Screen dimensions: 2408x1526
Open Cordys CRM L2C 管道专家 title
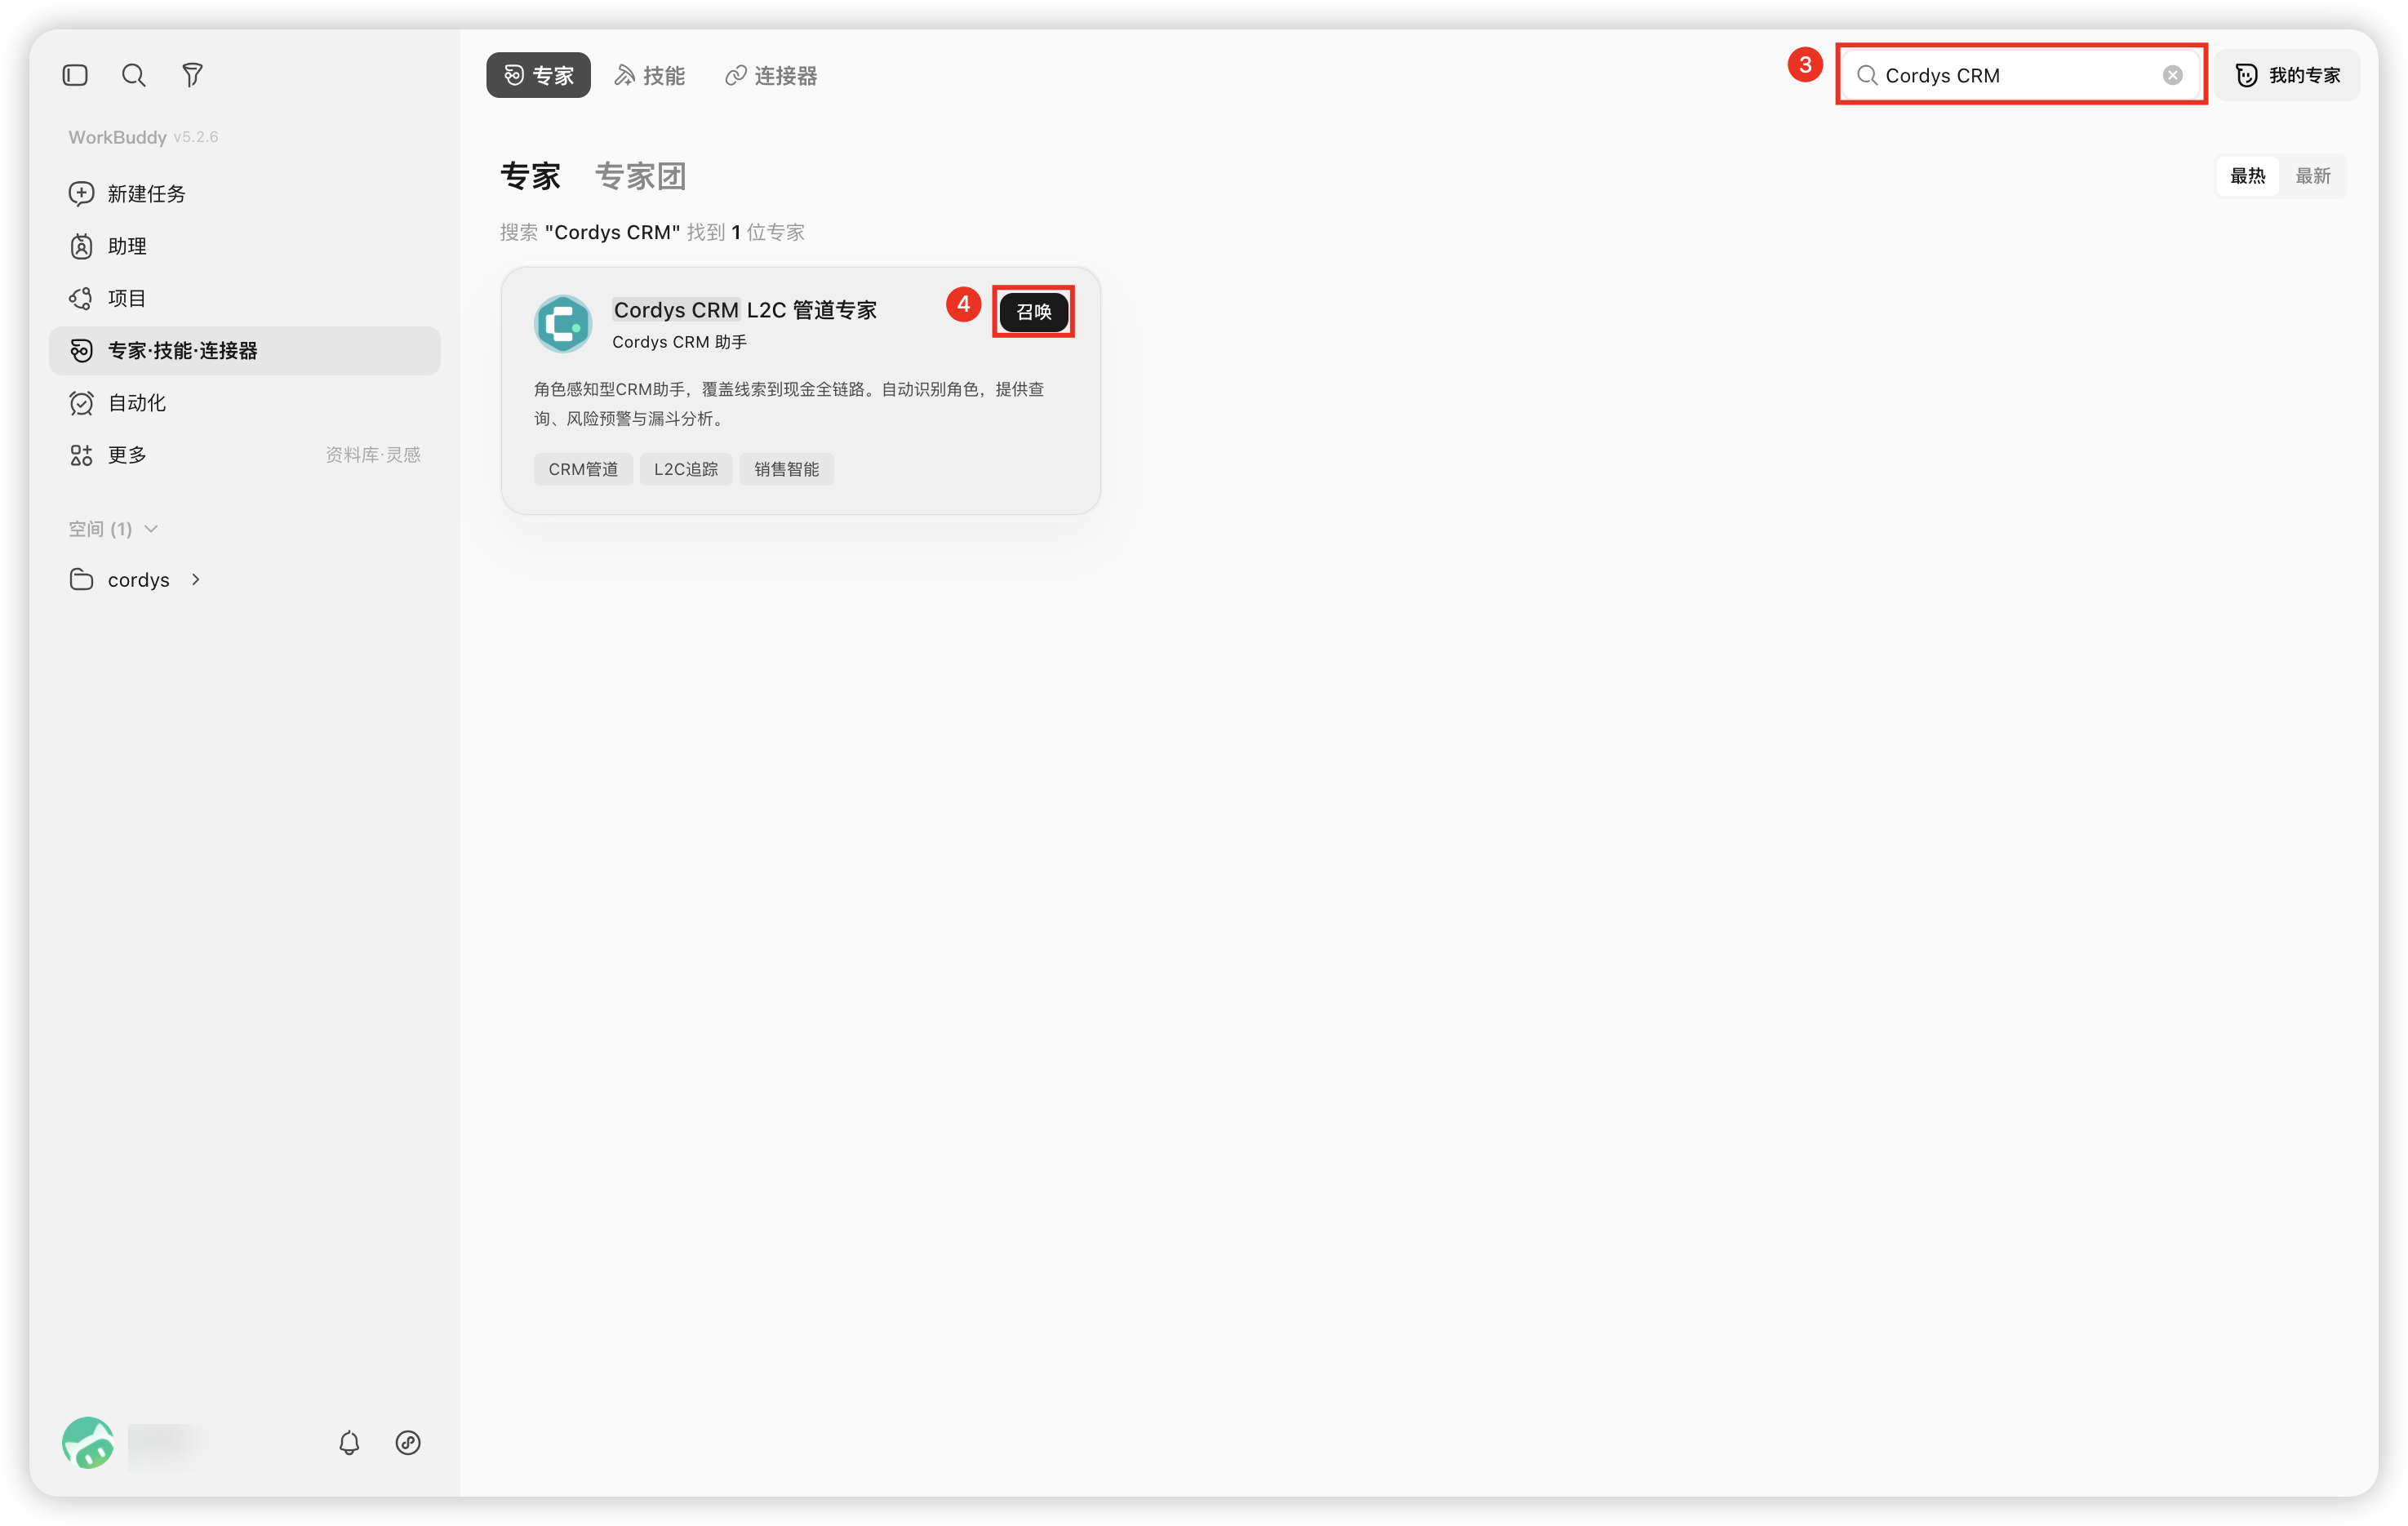pyautogui.click(x=745, y=310)
